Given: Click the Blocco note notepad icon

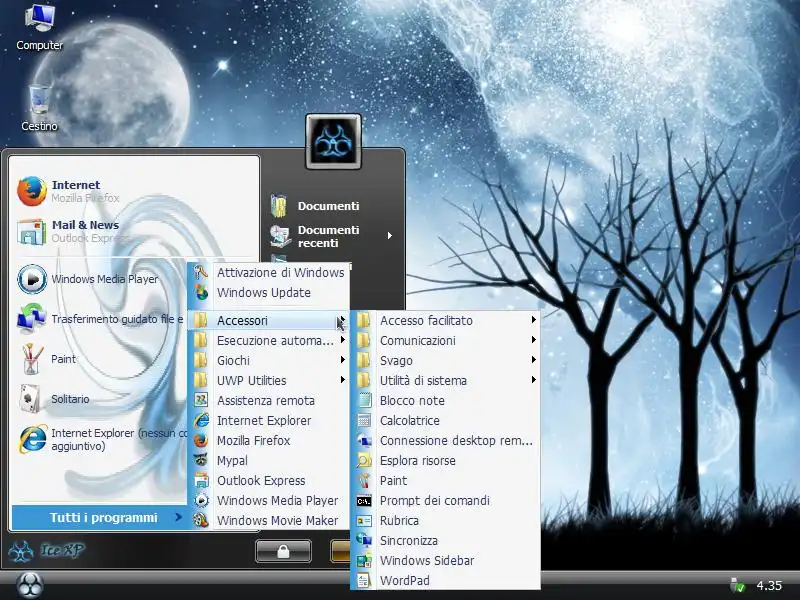Looking at the screenshot, I should click(x=364, y=401).
